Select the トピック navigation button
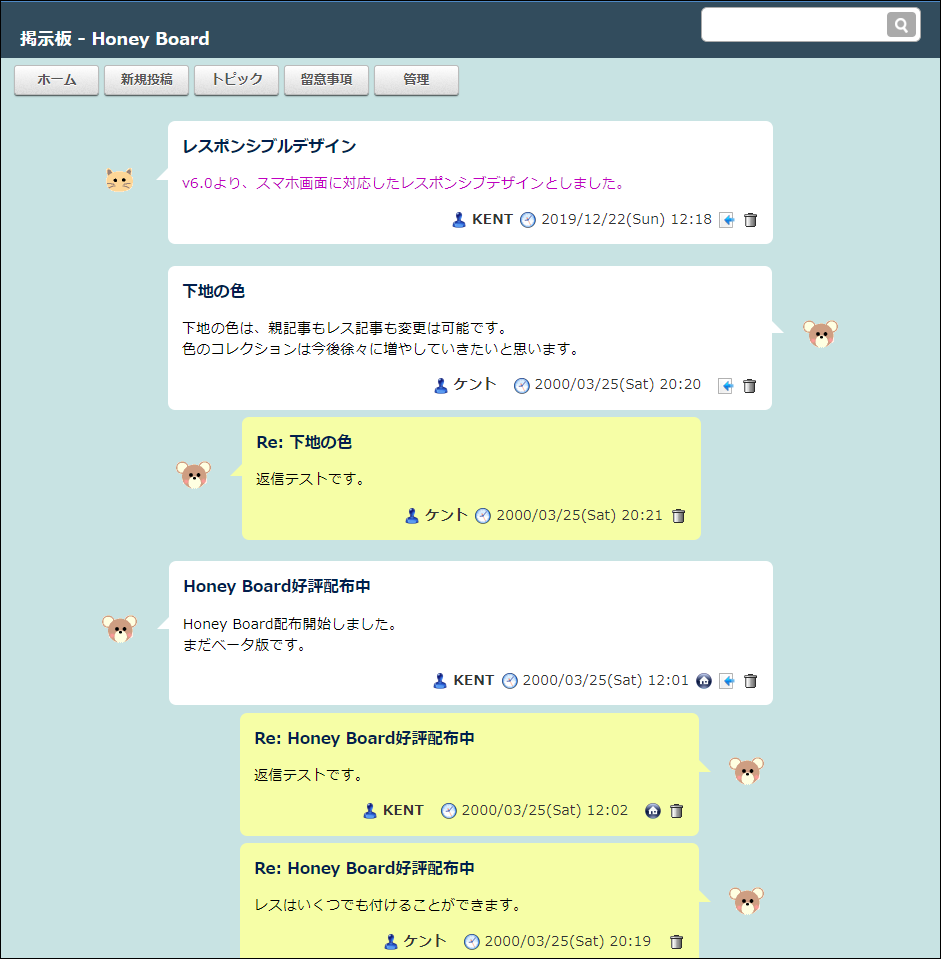 236,80
